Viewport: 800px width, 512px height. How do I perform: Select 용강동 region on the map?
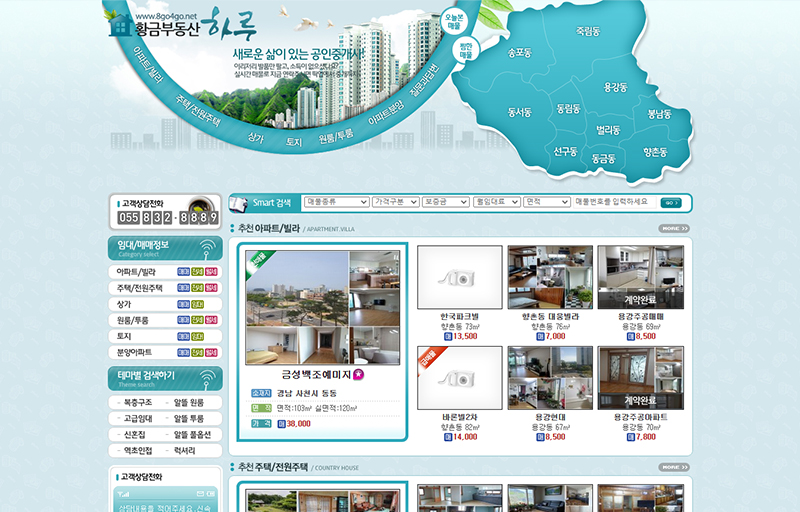point(615,88)
